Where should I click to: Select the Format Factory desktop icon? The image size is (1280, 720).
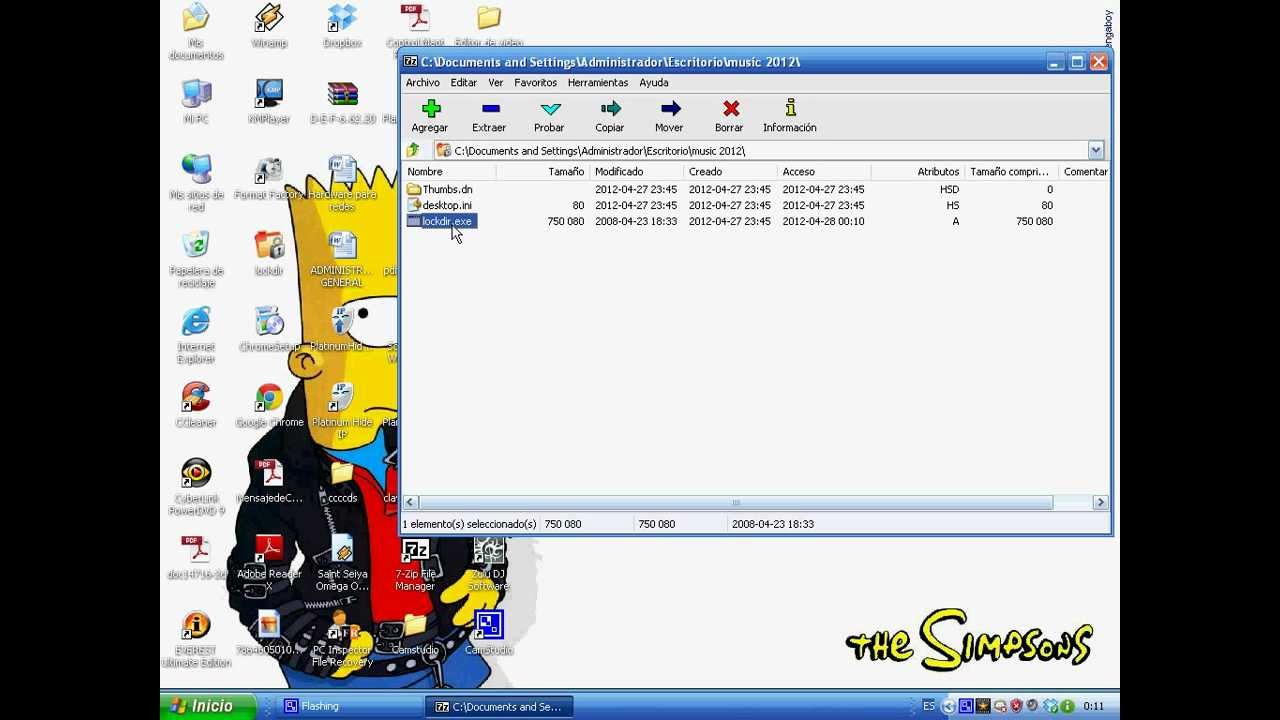coord(269,178)
